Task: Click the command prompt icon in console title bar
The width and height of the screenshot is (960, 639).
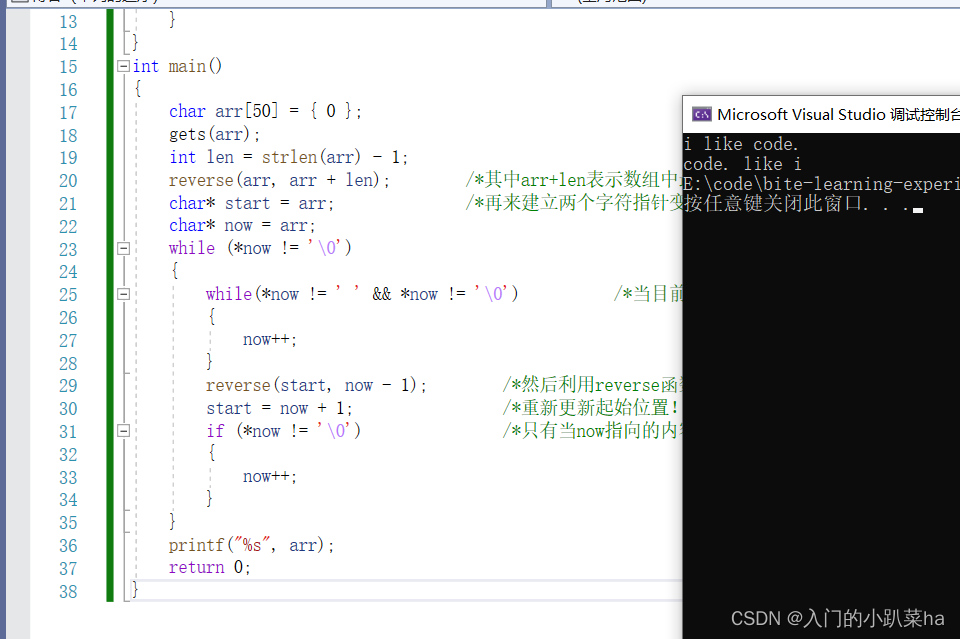Action: pyautogui.click(x=701, y=113)
